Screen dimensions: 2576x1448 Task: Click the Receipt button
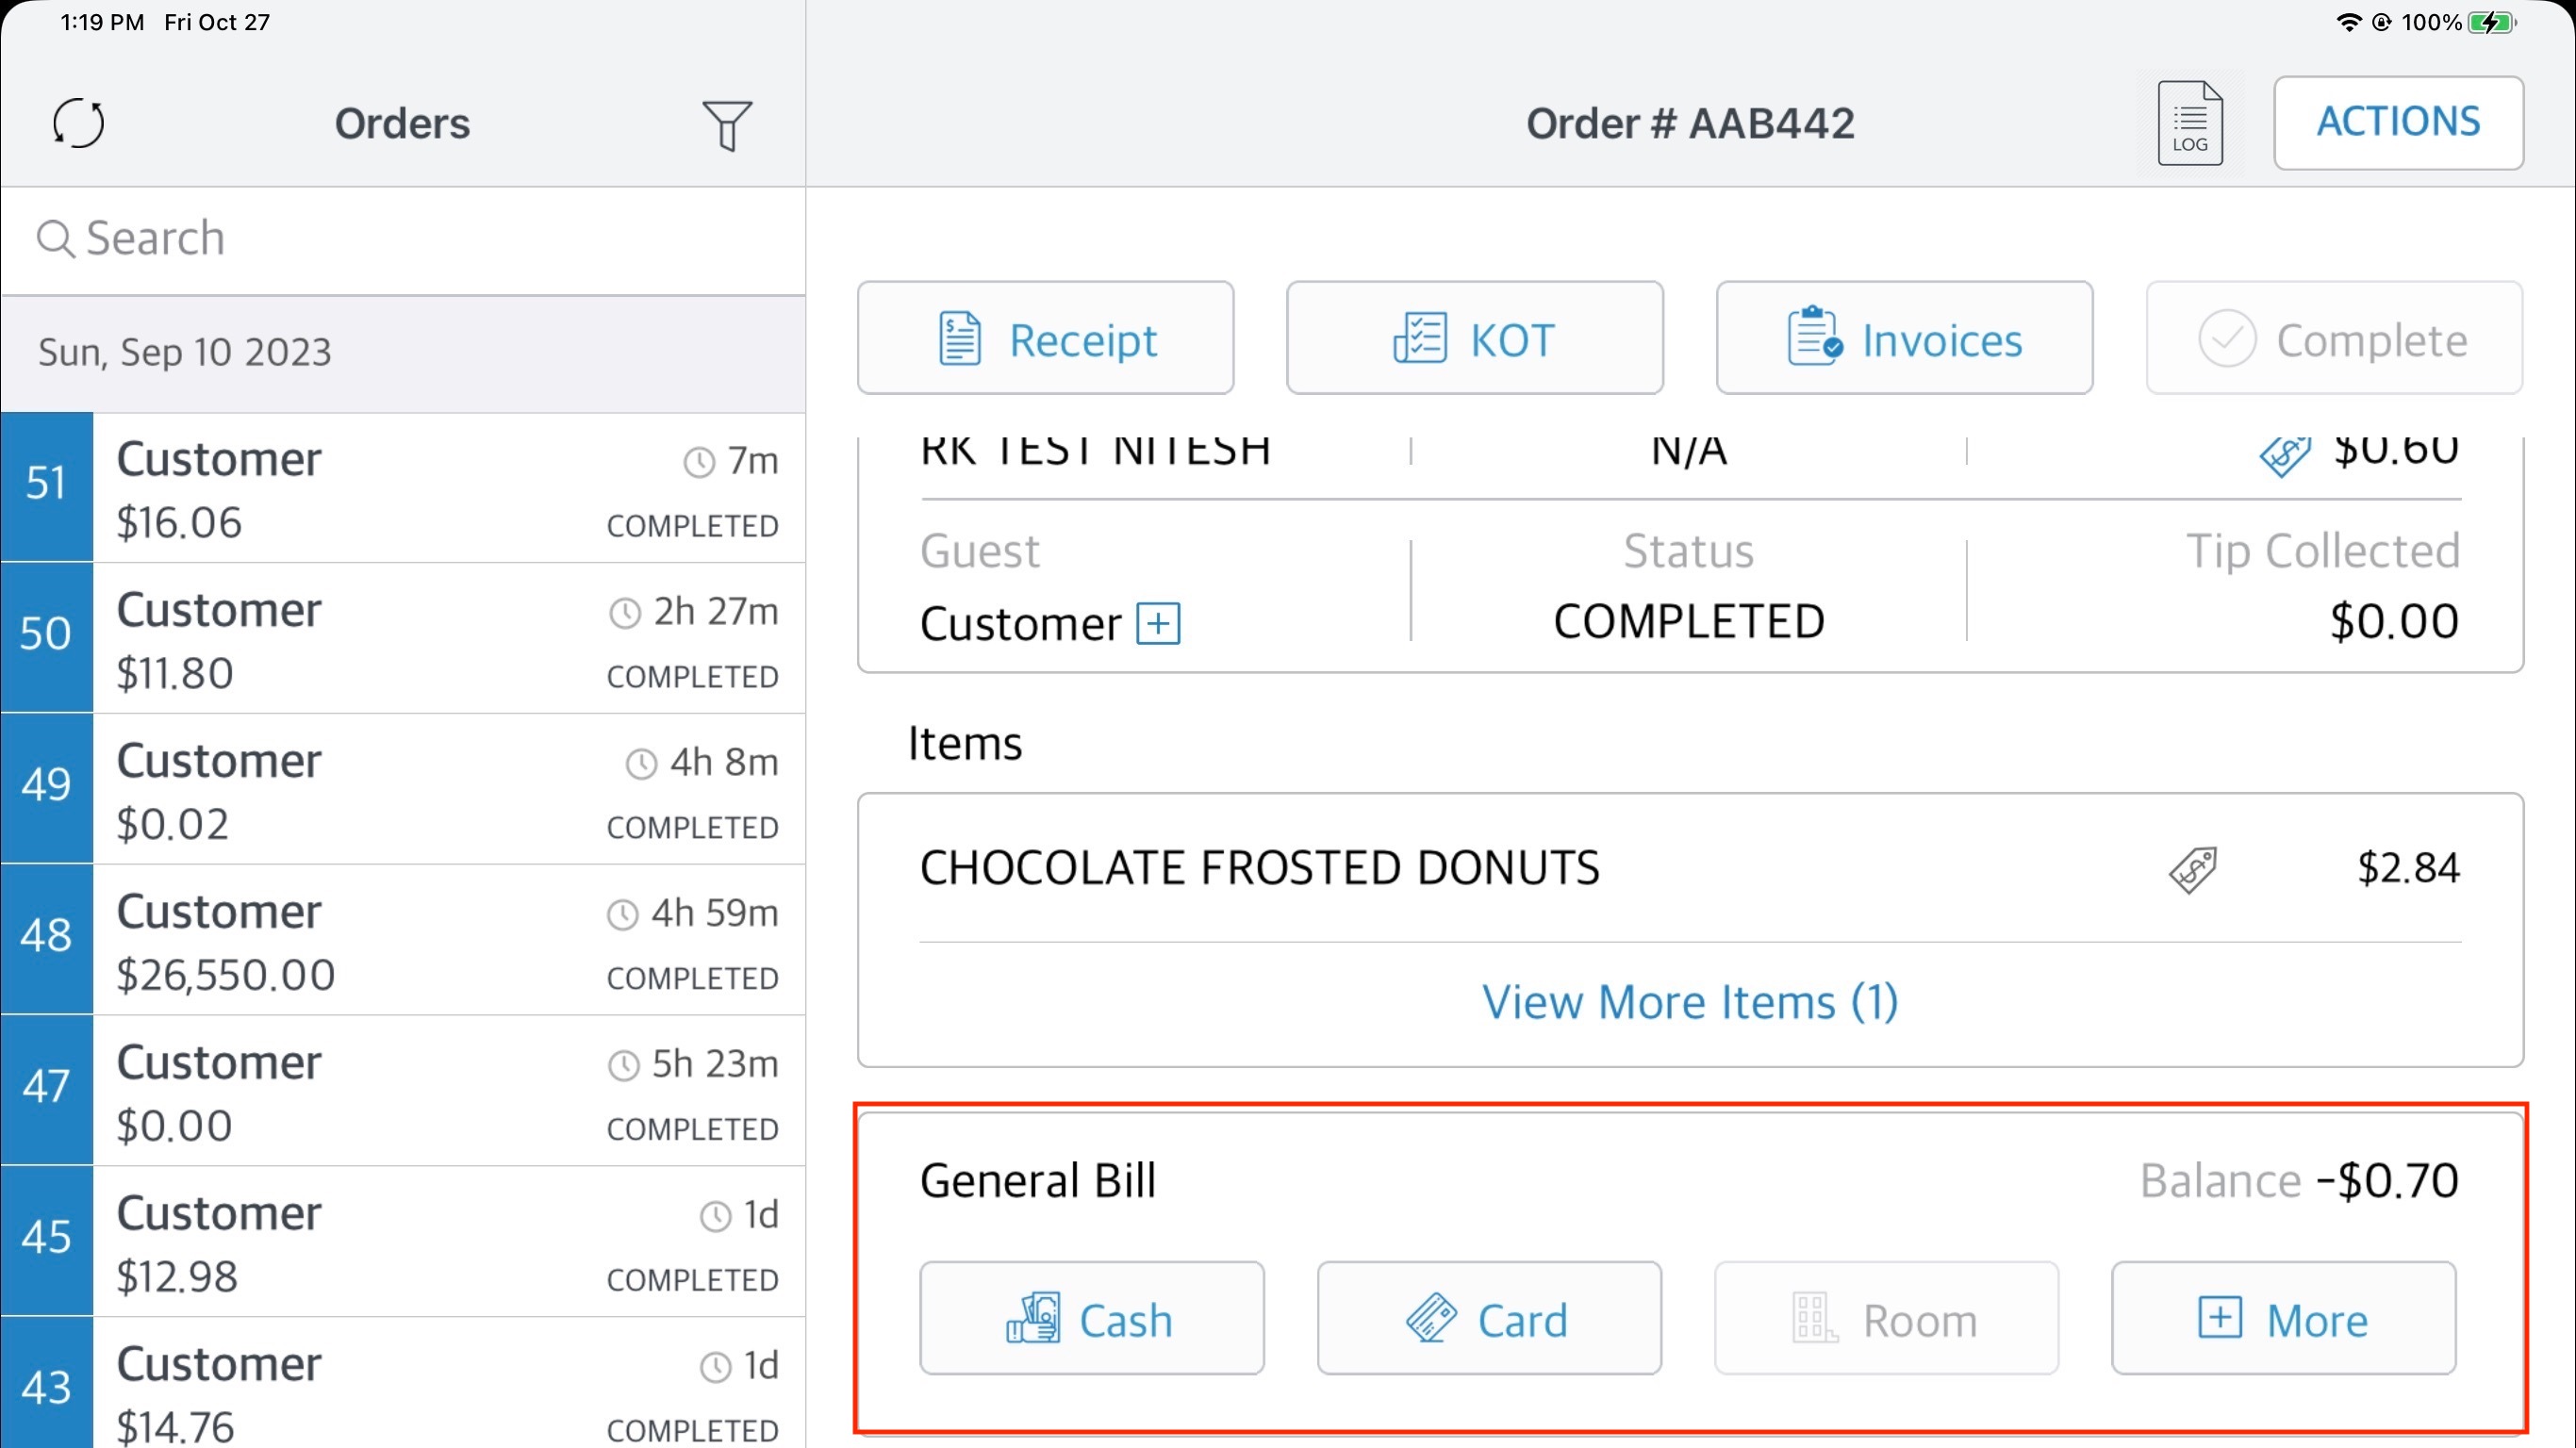click(1046, 339)
